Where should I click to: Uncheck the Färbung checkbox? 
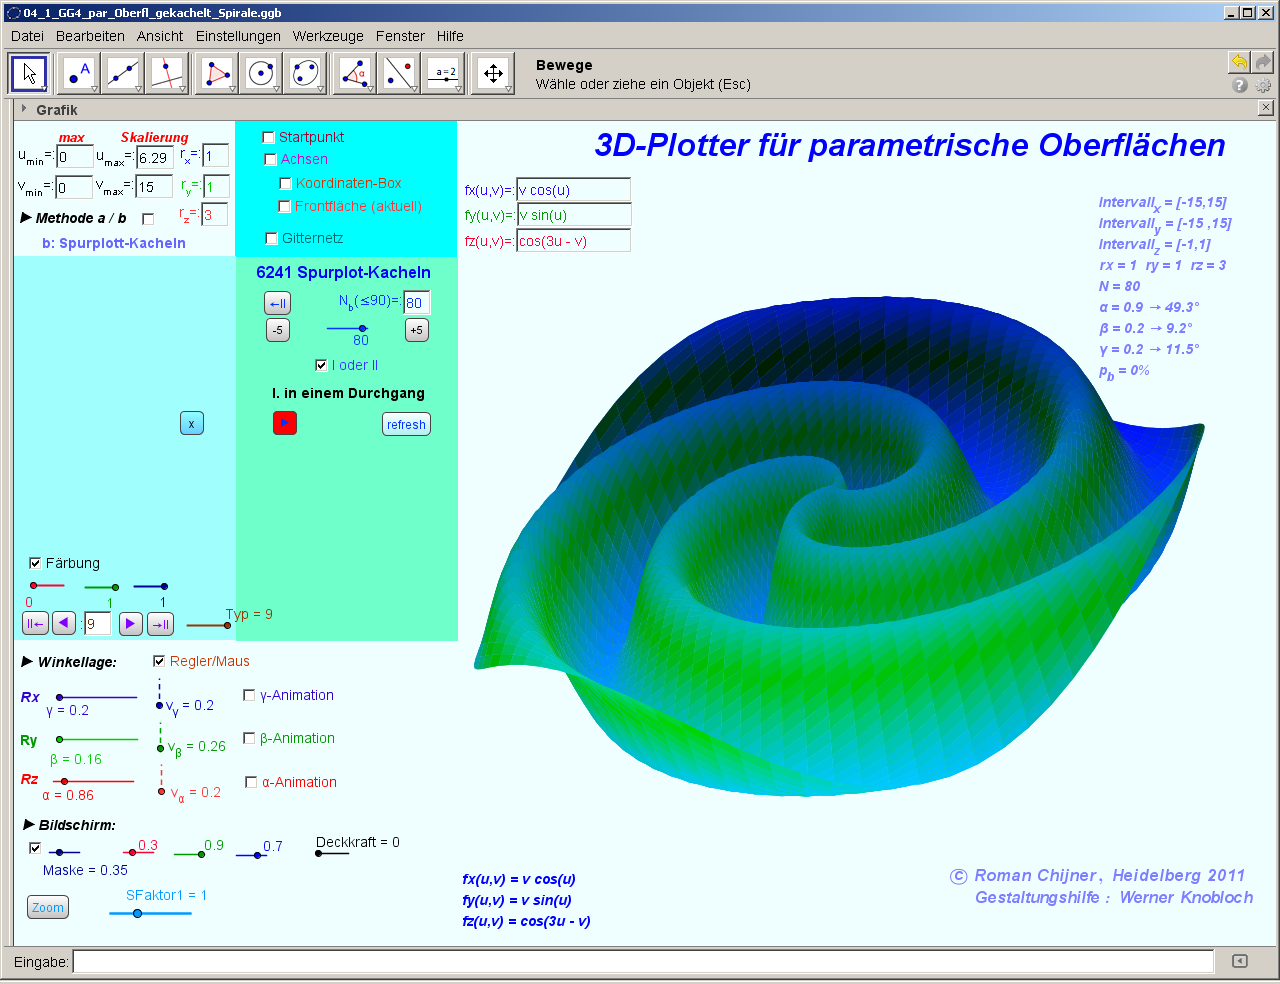tap(35, 564)
